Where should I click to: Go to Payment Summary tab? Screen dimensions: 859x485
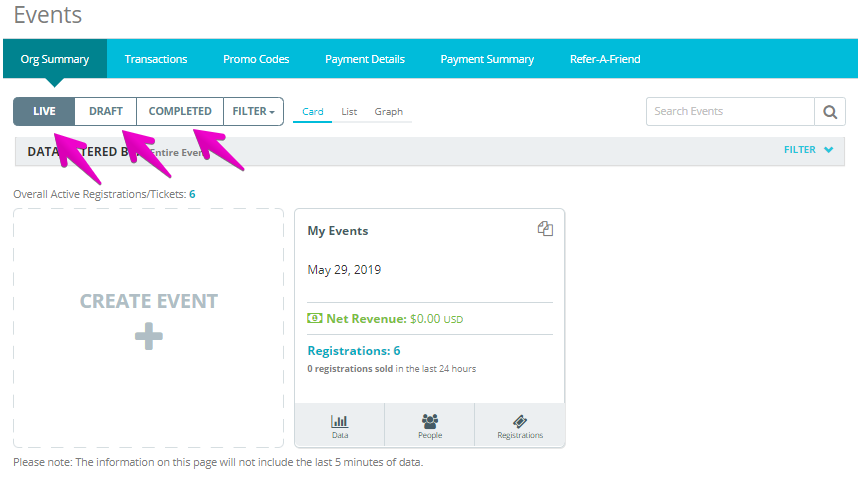point(487,59)
